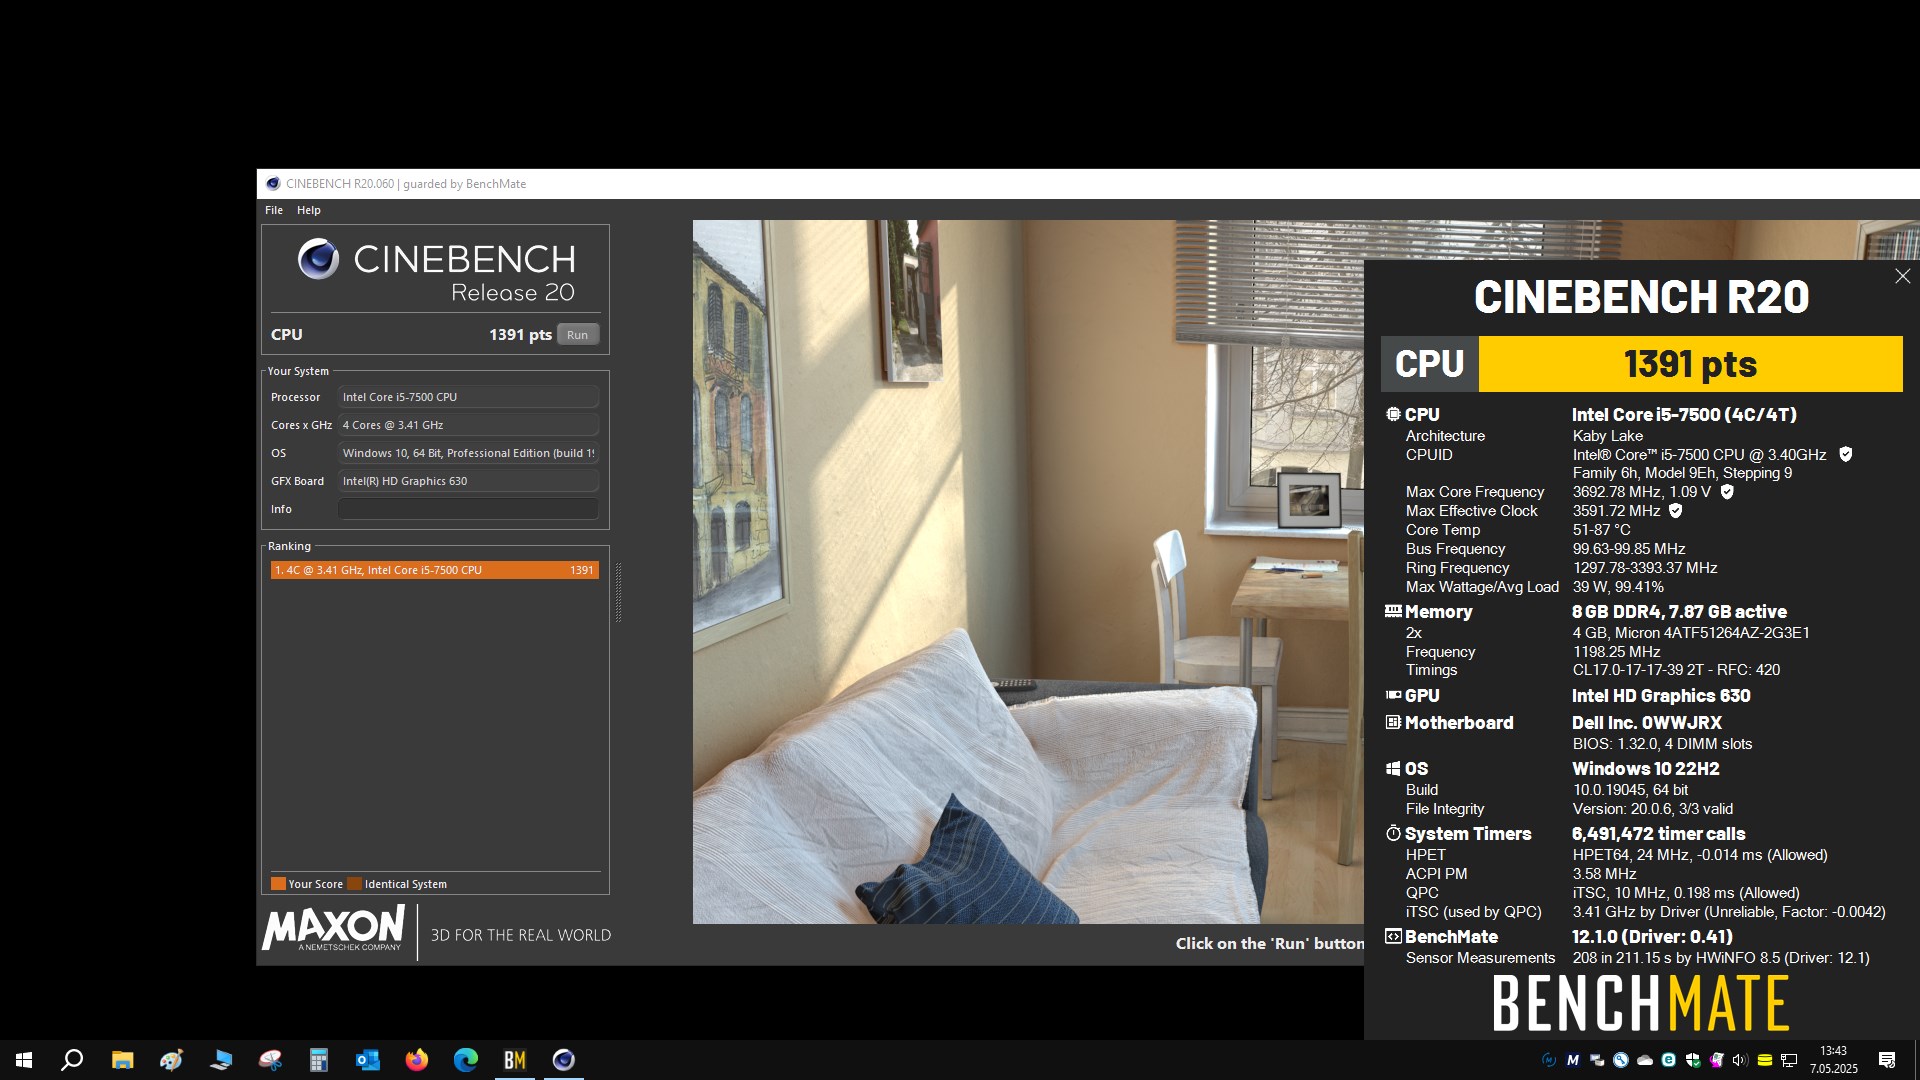
Task: Click the rendered room image preview
Action: point(1028,571)
